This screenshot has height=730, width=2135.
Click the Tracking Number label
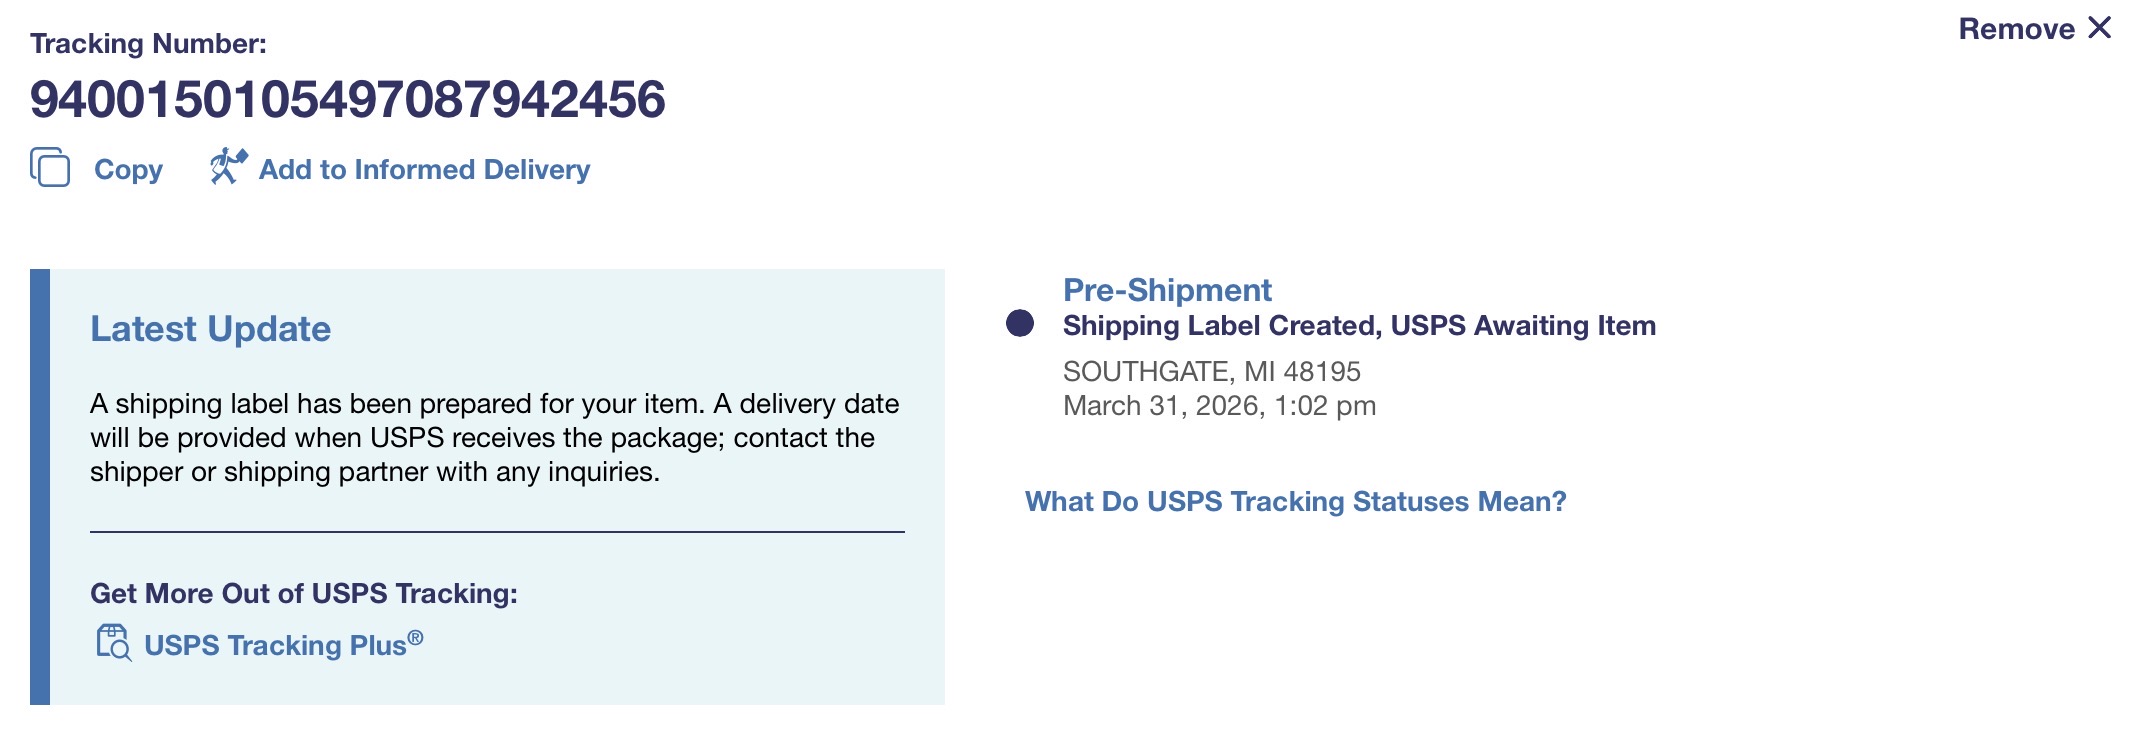pyautogui.click(x=148, y=44)
